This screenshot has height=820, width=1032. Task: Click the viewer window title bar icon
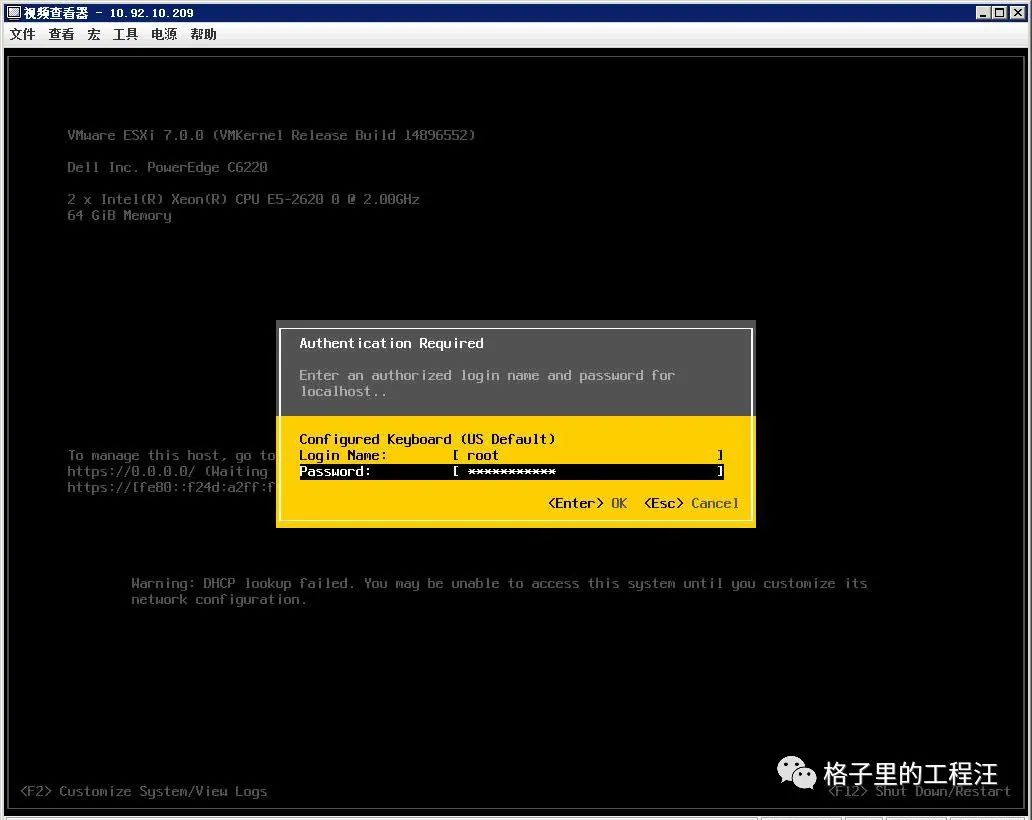[x=14, y=12]
